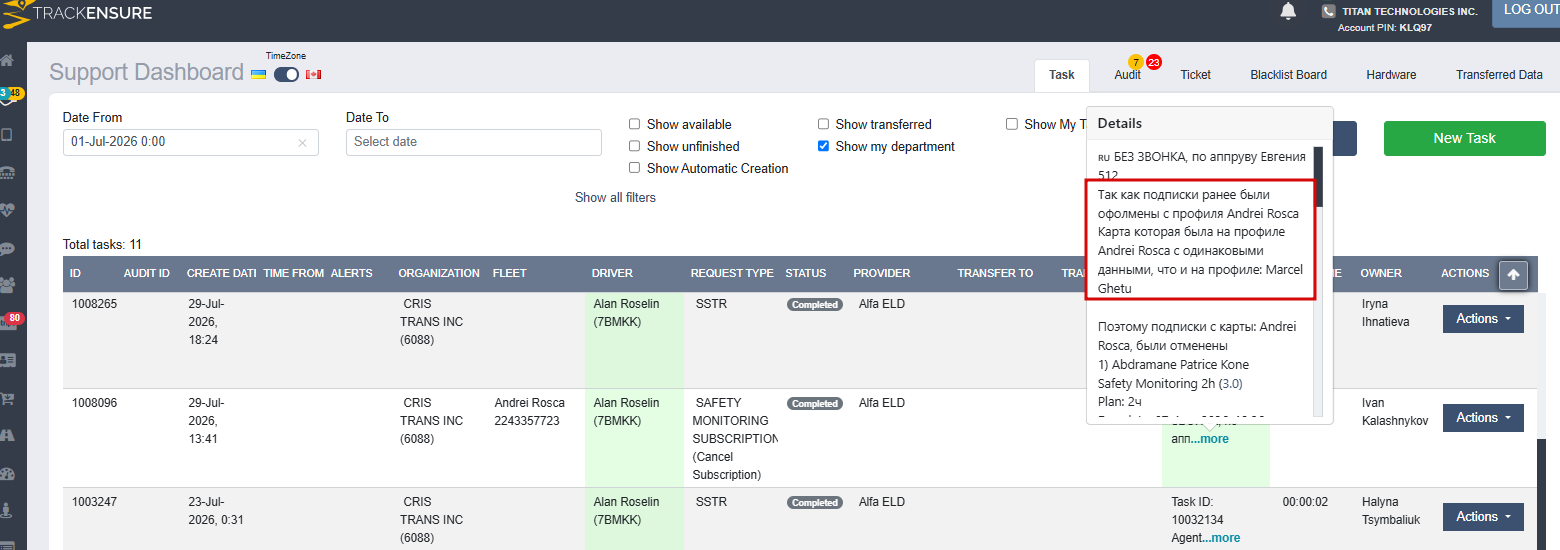This screenshot has height=550, width=1560.
Task: Open the ID card icon in sidebar
Action: (7, 360)
